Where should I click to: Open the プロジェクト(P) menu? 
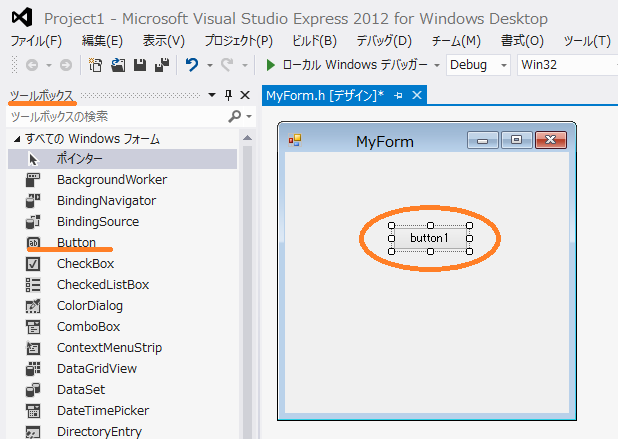click(x=238, y=41)
